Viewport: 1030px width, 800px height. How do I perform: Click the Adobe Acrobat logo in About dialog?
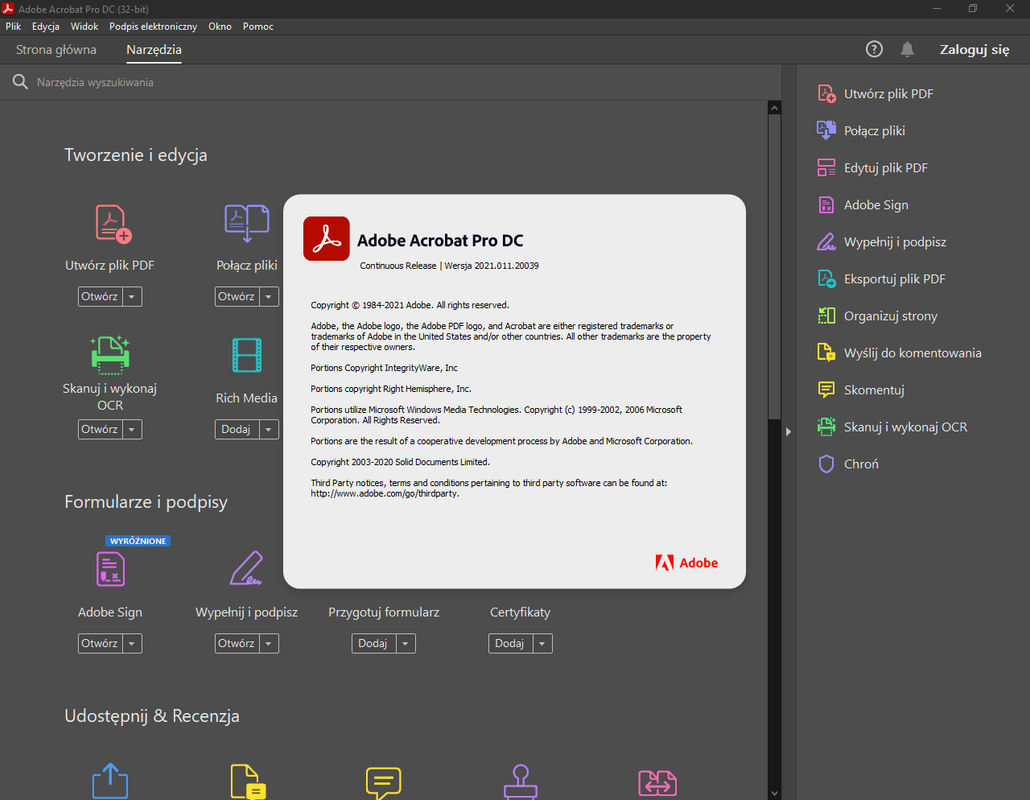326,239
